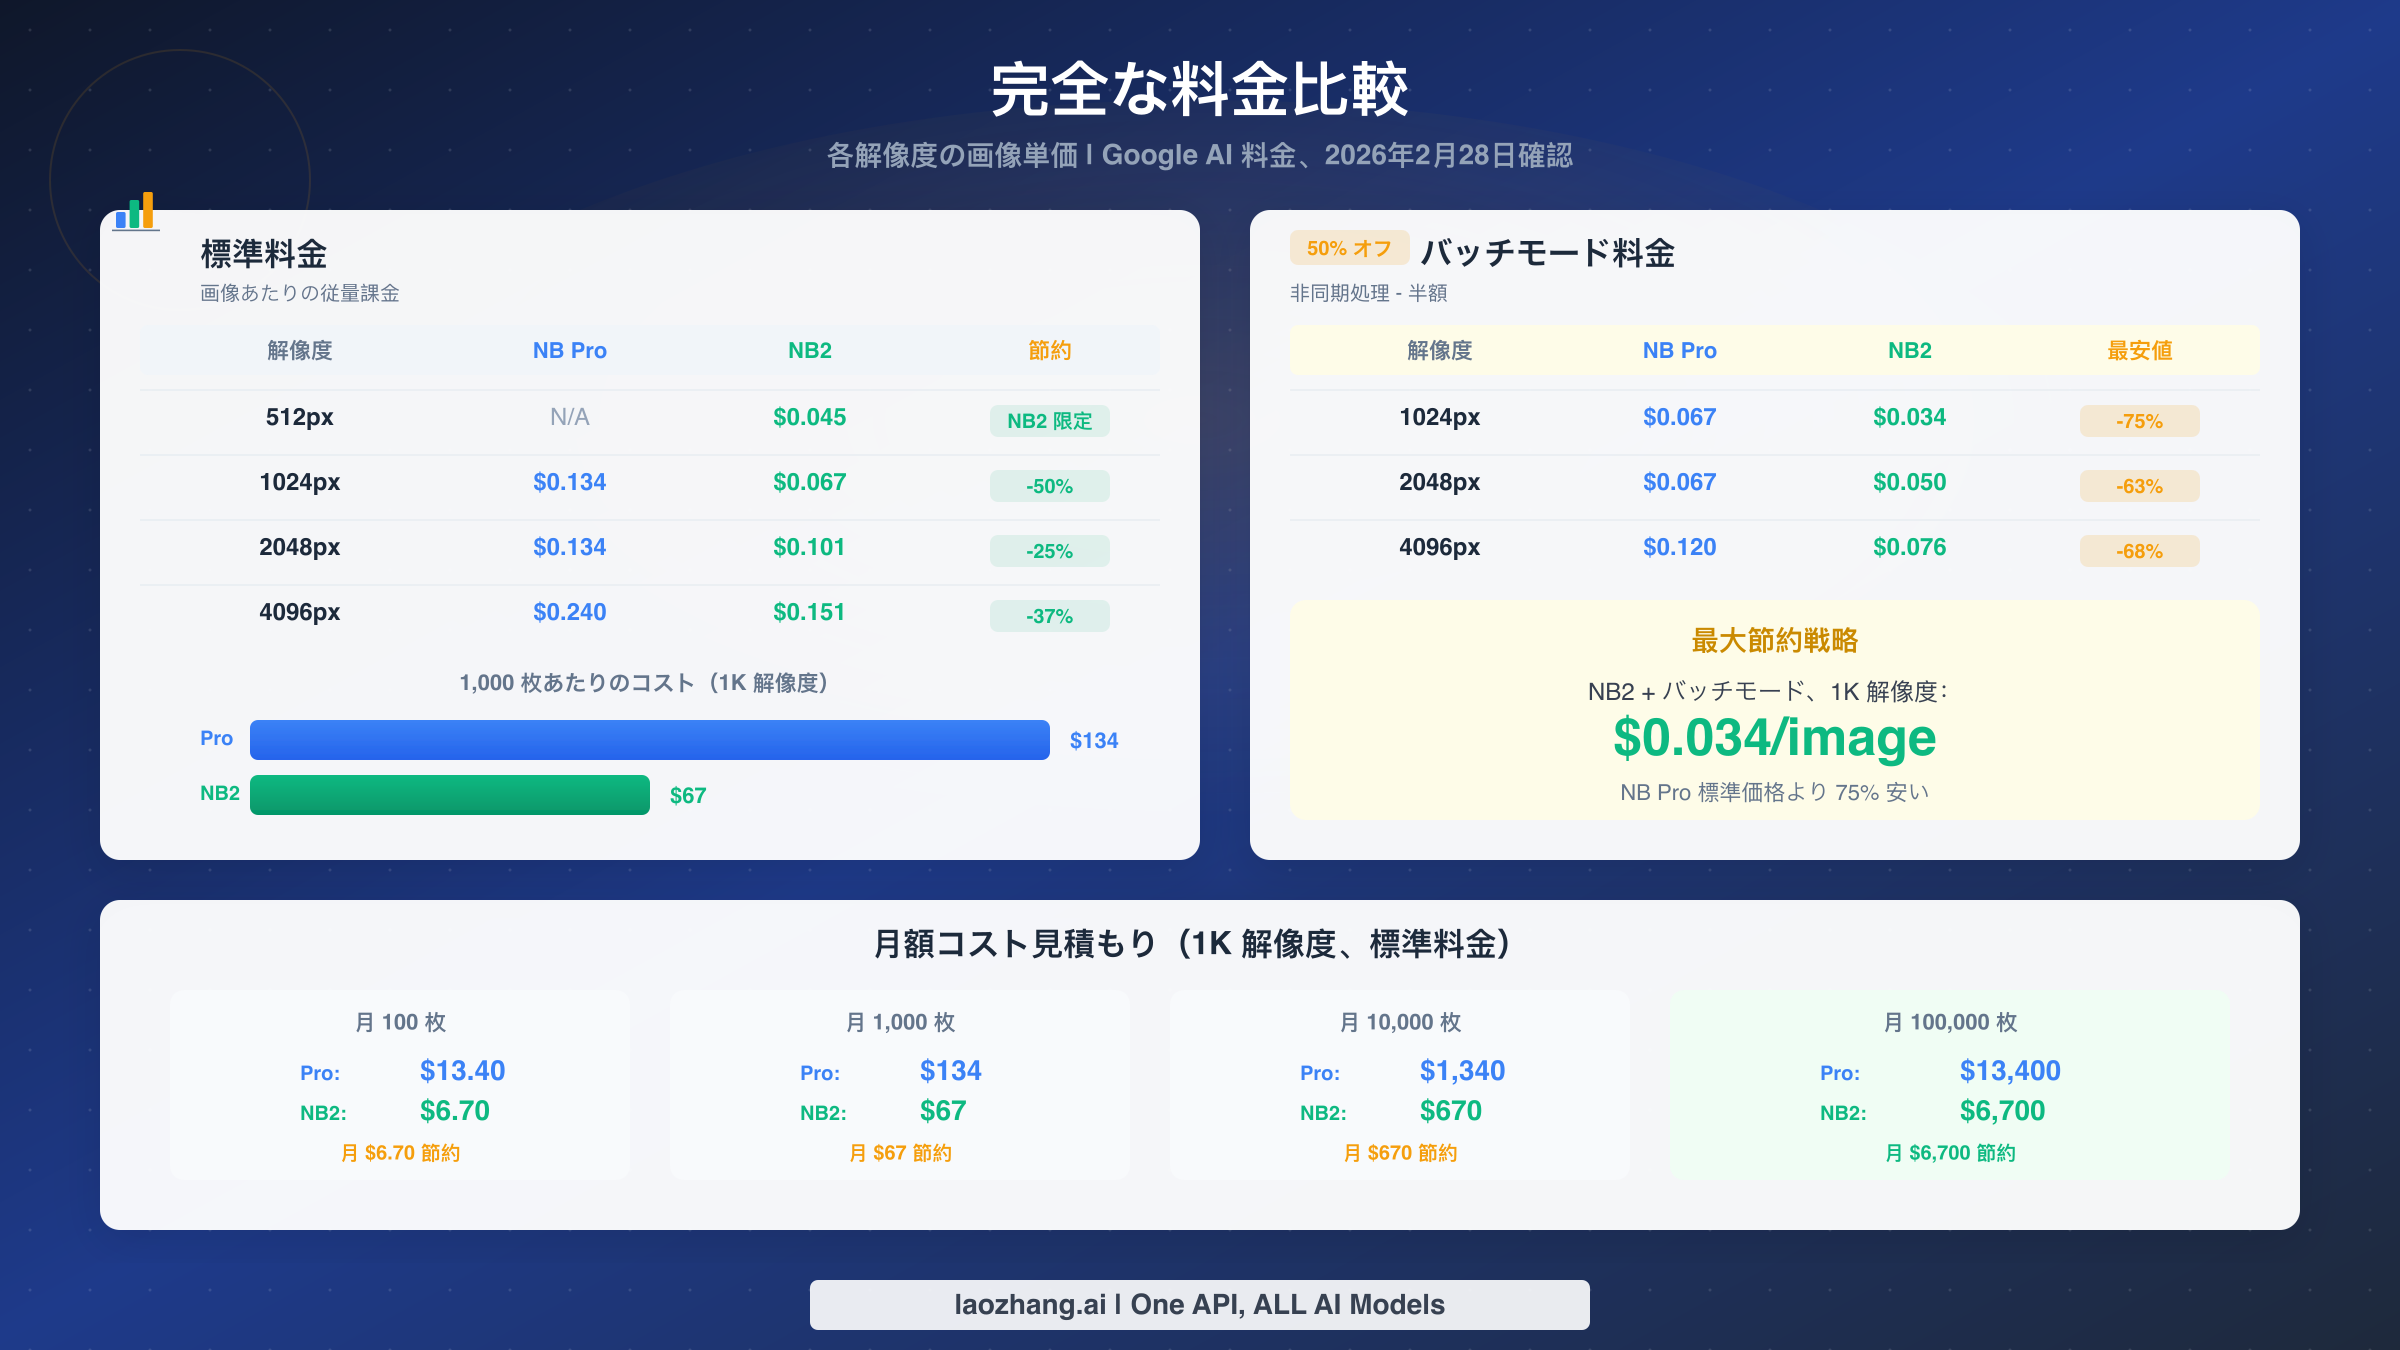Click the bar chart icon above 標準料金
Viewport: 2400px width, 1350px height.
[x=137, y=210]
